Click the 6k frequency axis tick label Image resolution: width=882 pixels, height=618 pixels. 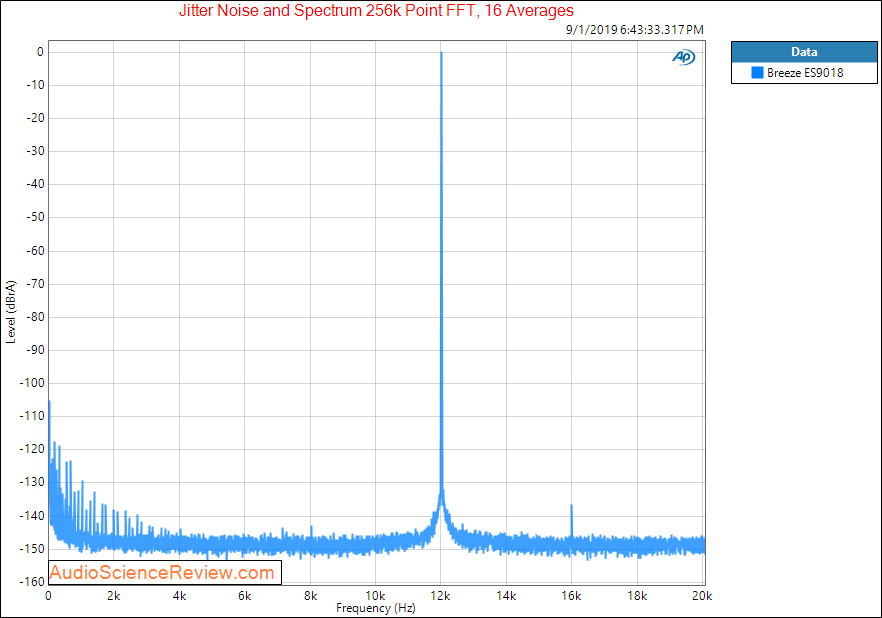pyautogui.click(x=244, y=596)
